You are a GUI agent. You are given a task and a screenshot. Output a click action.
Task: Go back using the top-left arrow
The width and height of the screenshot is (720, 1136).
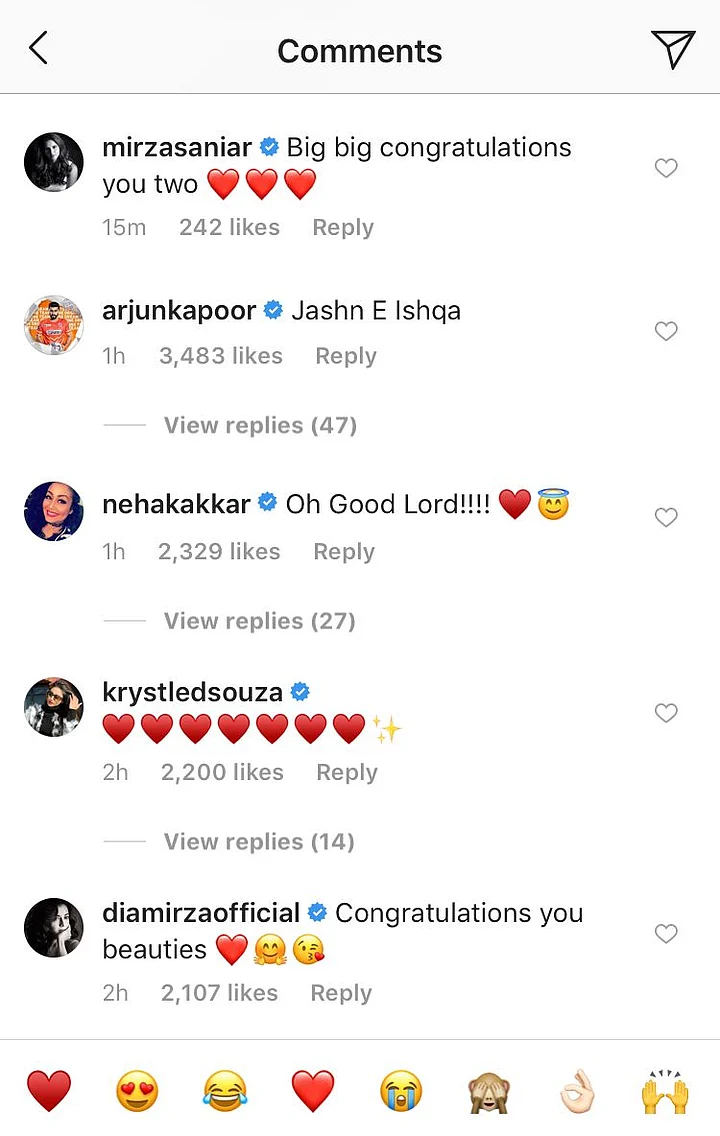click(x=39, y=48)
